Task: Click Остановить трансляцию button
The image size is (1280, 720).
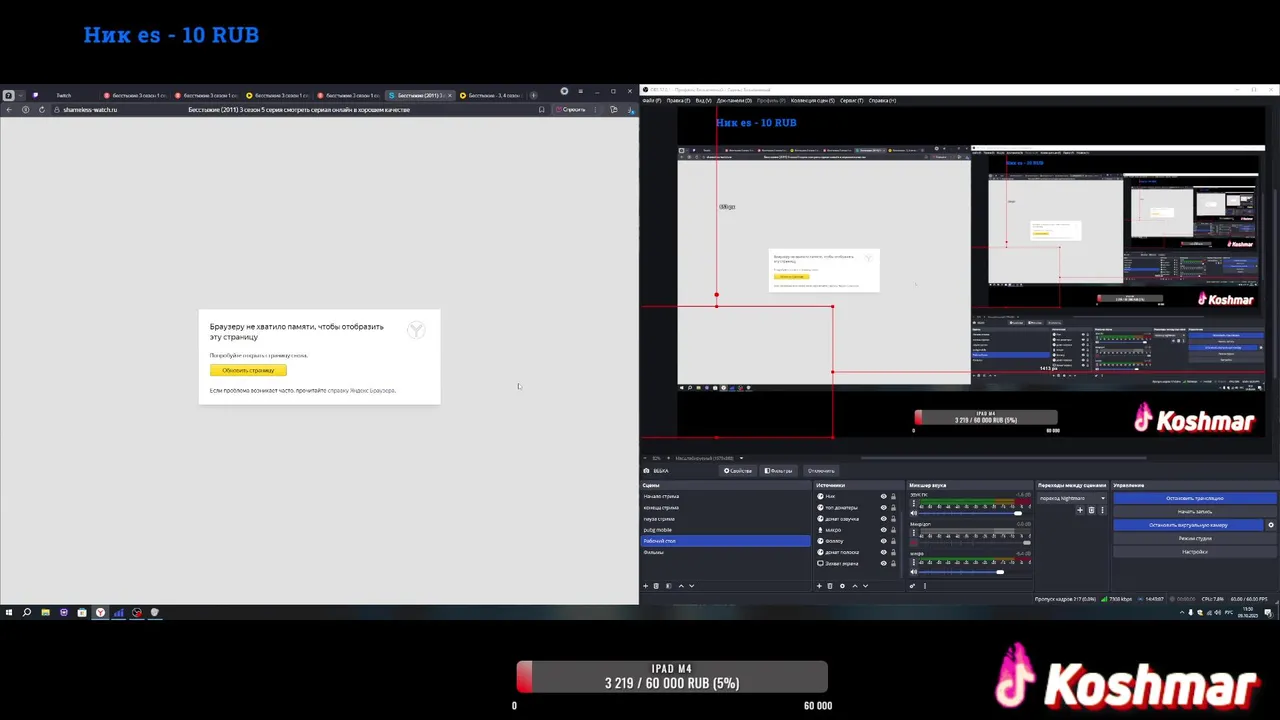Action: click(x=1194, y=498)
